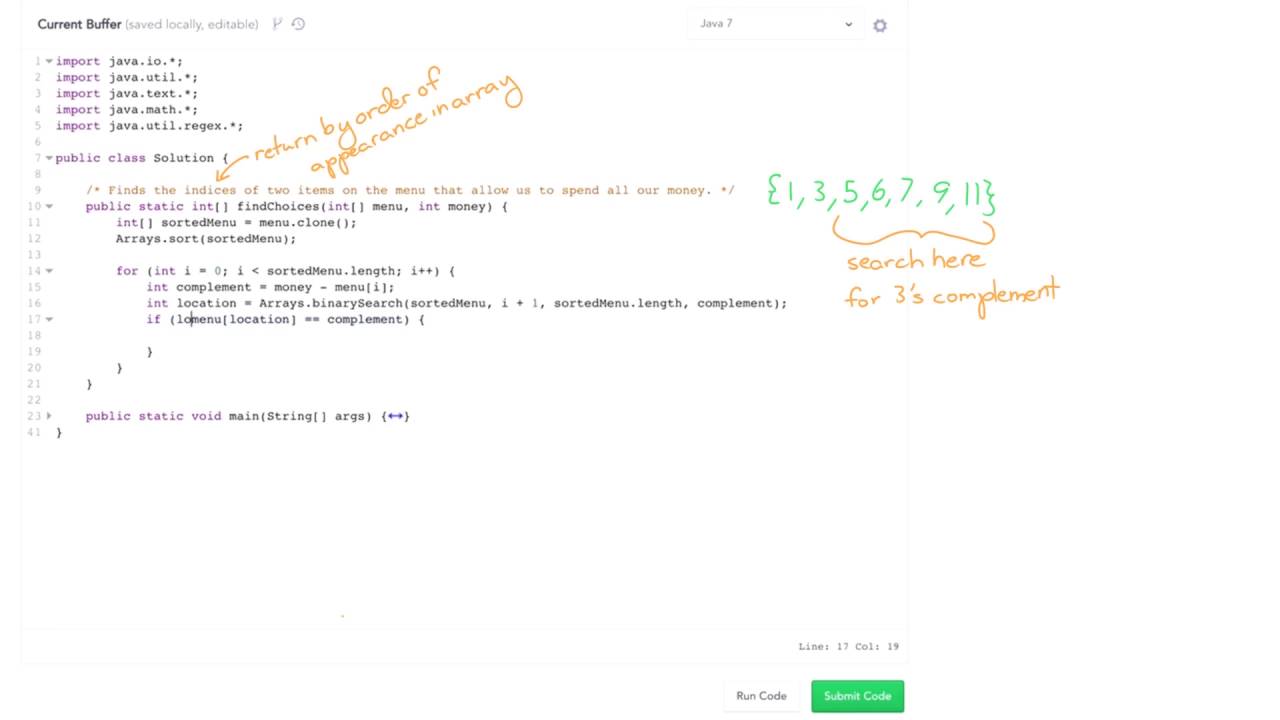Collapse the for loop fold at line 14

click(49, 271)
